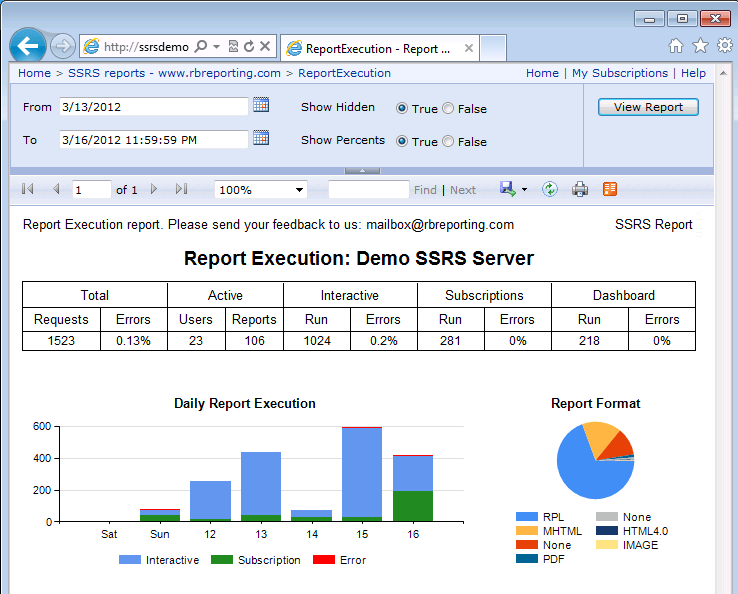Open the My Subscriptions link
This screenshot has width=738, height=594.
tap(620, 73)
